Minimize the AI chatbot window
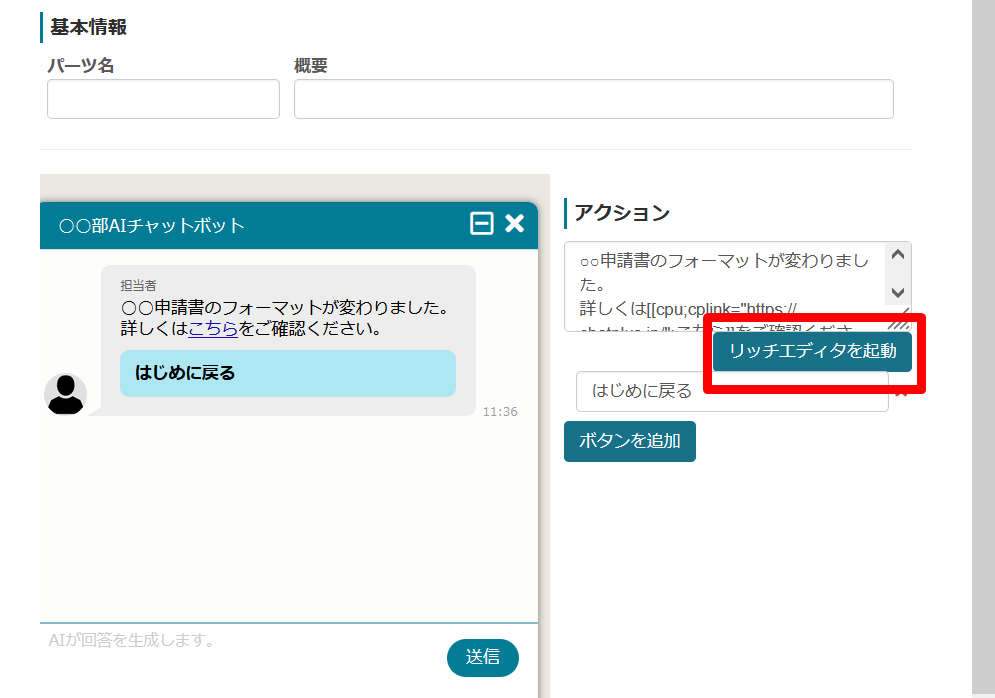 click(x=482, y=224)
